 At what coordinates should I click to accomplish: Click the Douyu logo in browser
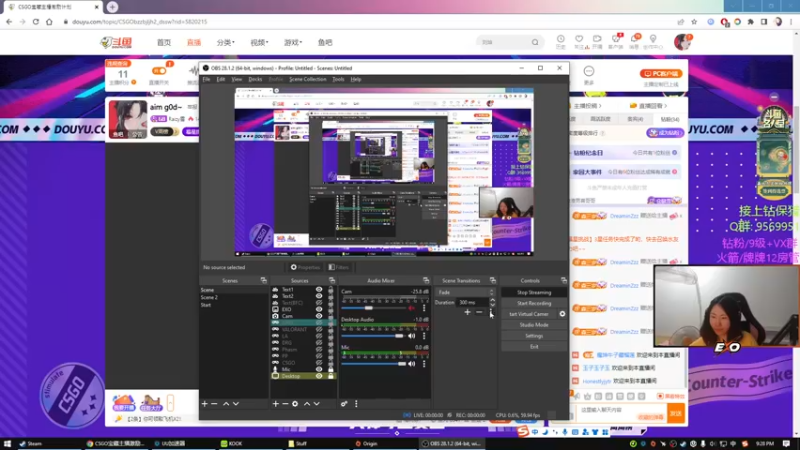(116, 42)
